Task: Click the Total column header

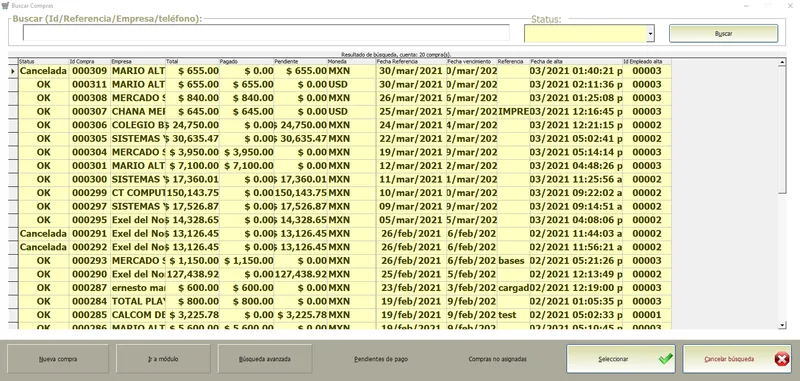Action: [192, 61]
